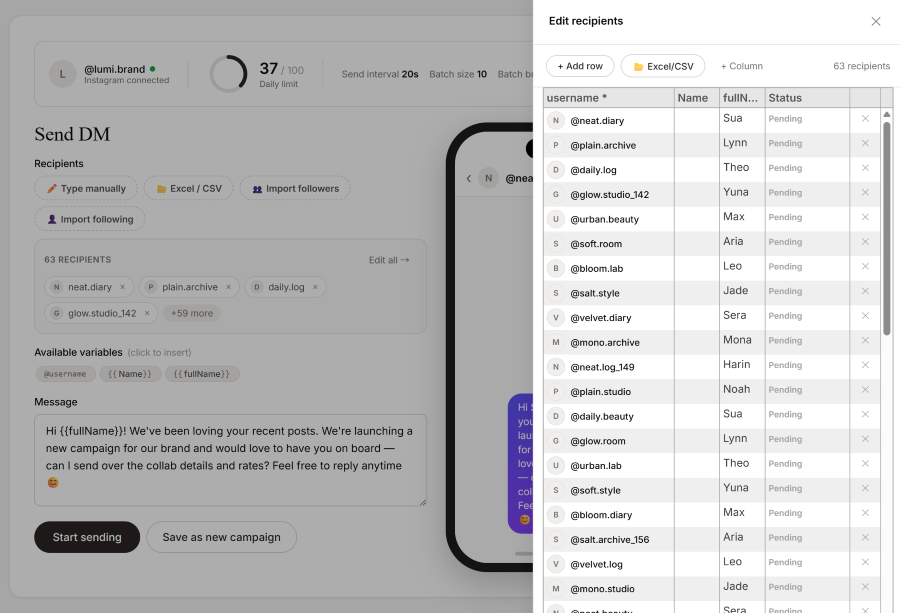Image resolution: width=900 pixels, height=613 pixels.
Task: Remove the @plain.studio row
Action: click(865, 390)
